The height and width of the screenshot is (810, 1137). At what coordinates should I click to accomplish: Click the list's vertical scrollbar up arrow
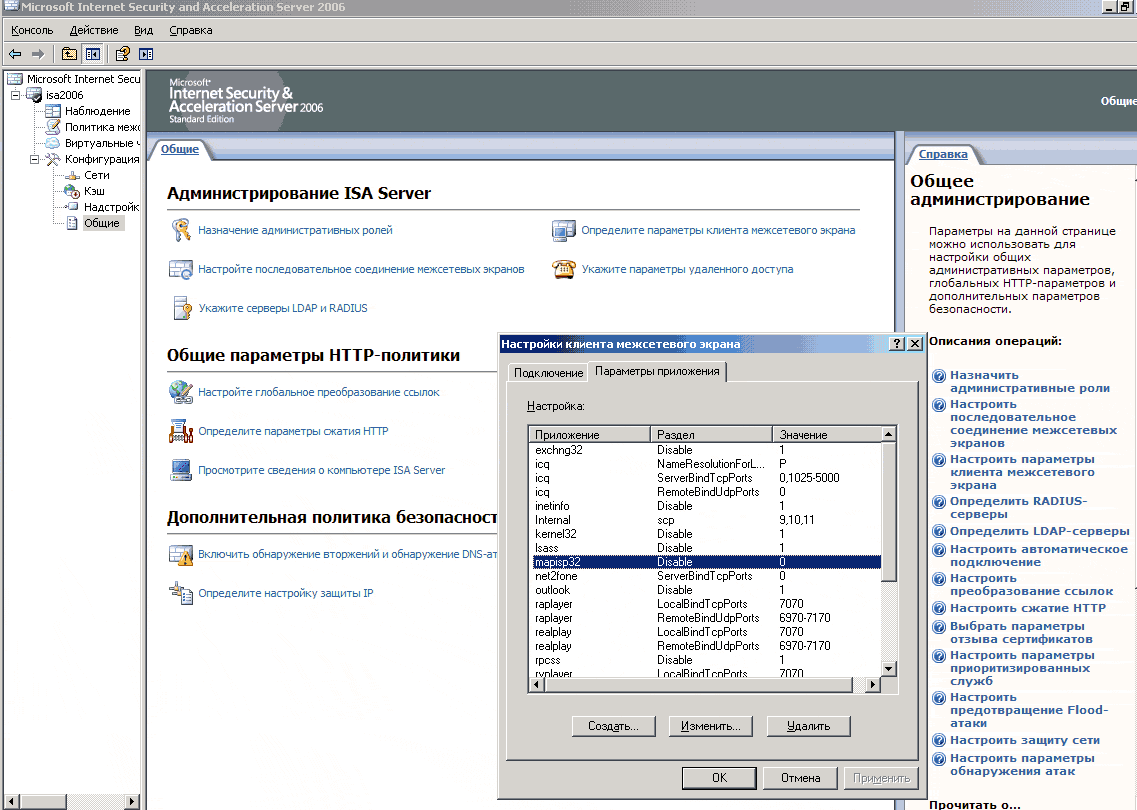pos(888,434)
